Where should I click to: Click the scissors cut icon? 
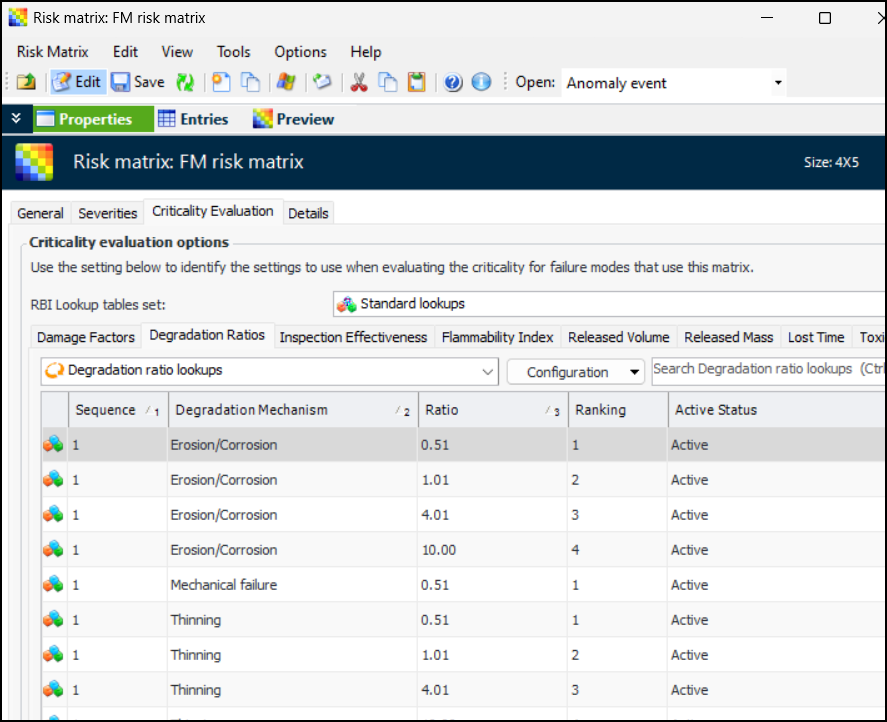pos(359,83)
